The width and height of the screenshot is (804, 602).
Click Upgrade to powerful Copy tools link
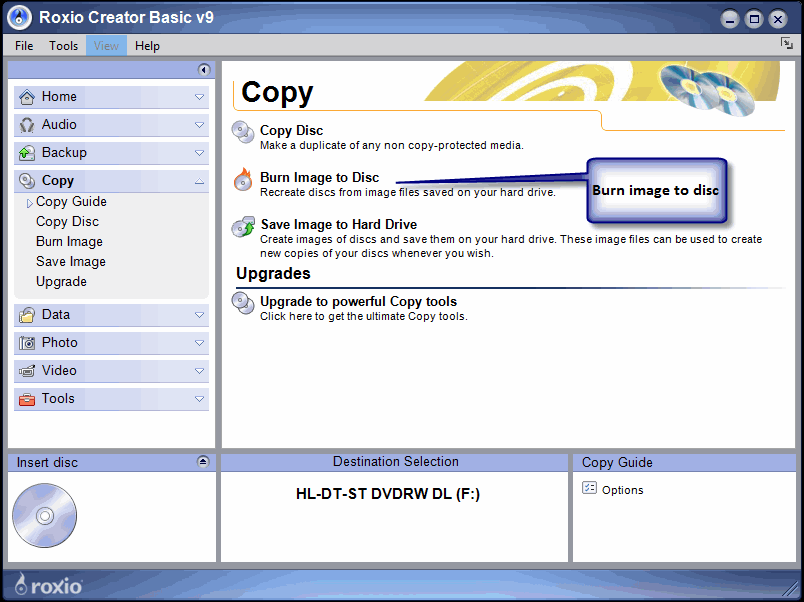358,302
